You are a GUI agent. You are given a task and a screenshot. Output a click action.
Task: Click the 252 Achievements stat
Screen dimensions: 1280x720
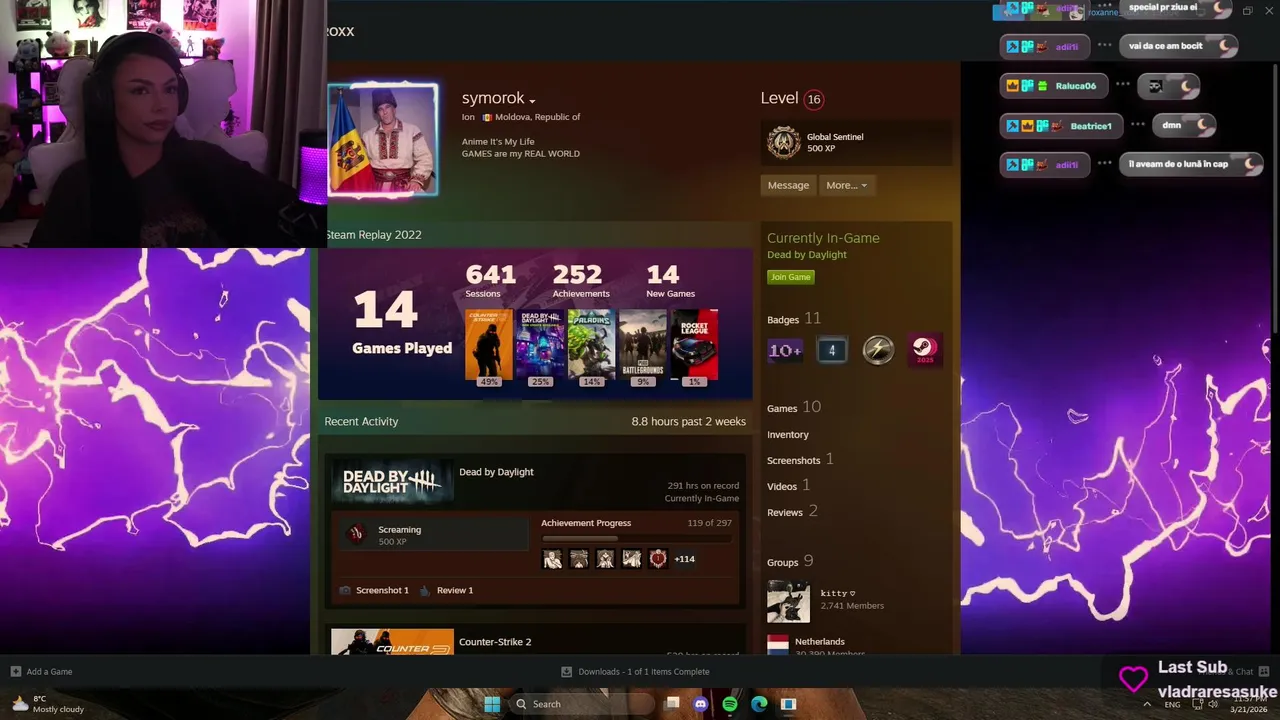(580, 281)
